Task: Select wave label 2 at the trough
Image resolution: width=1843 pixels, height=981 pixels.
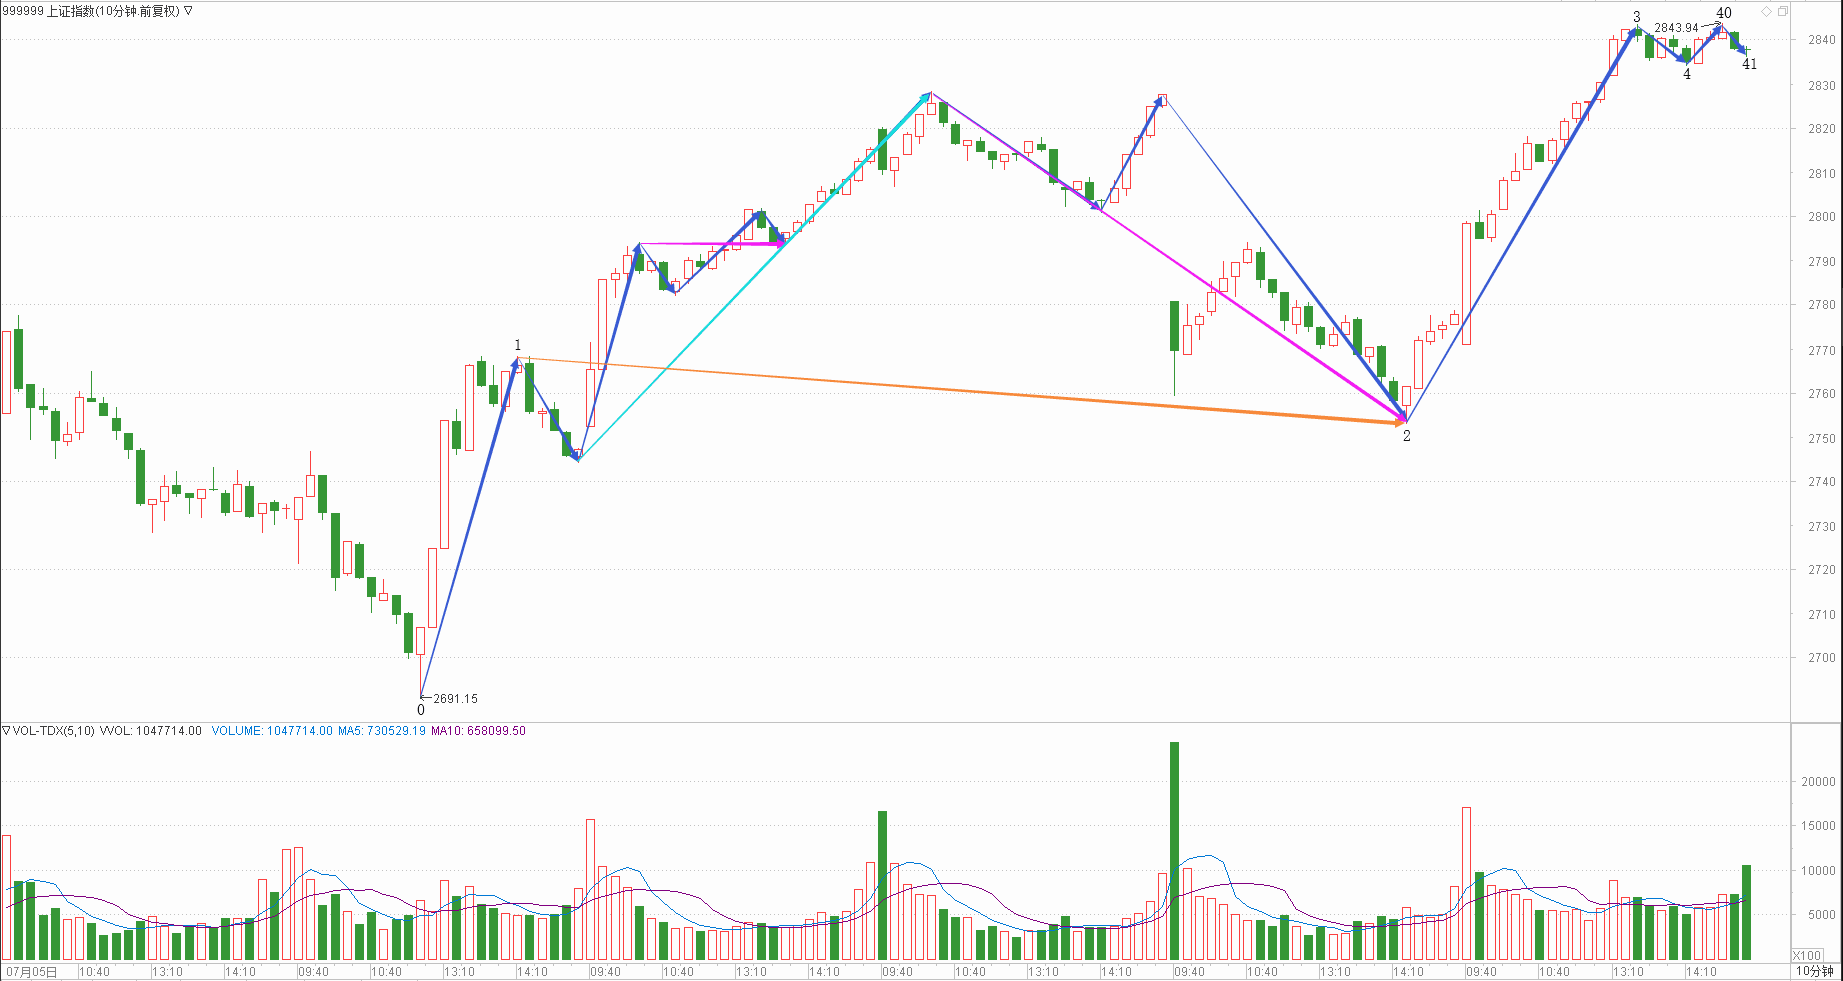Action: coord(1406,436)
